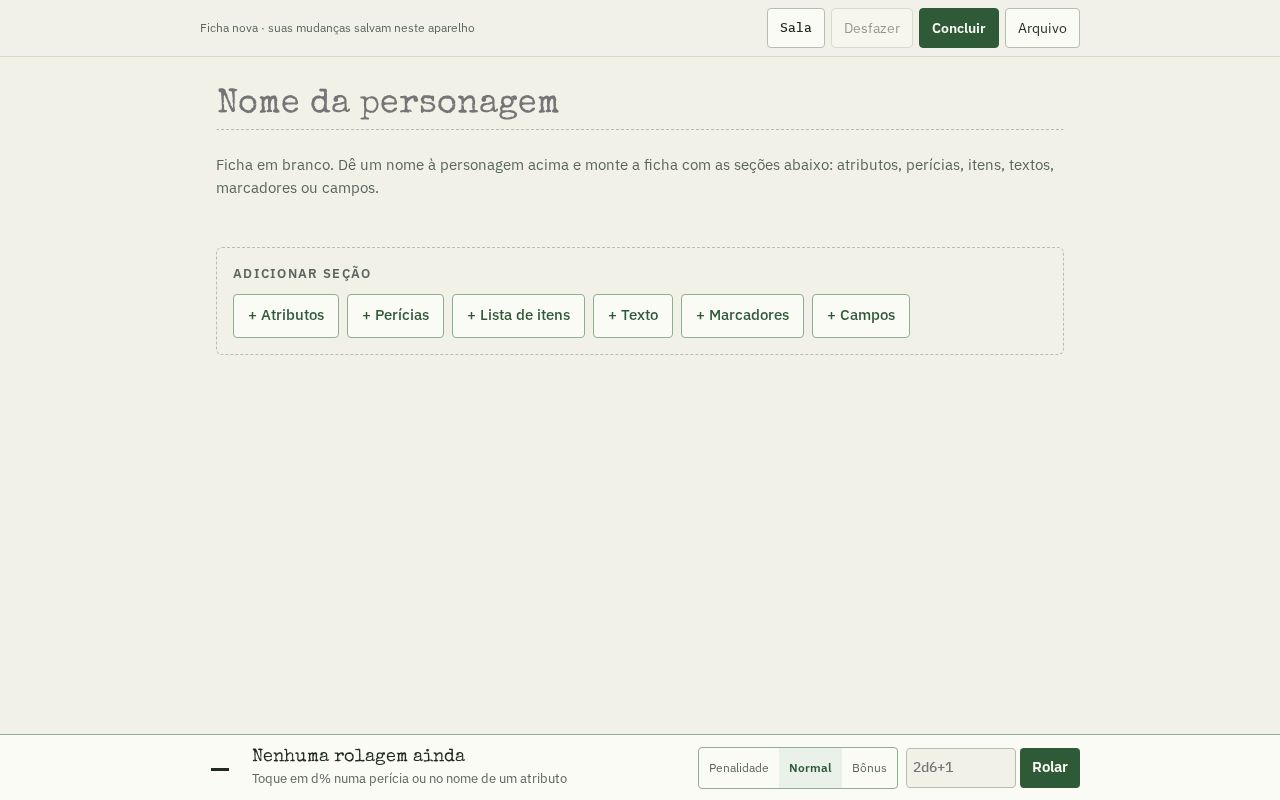Add a Perícias section
1280x800 pixels.
[x=395, y=316]
